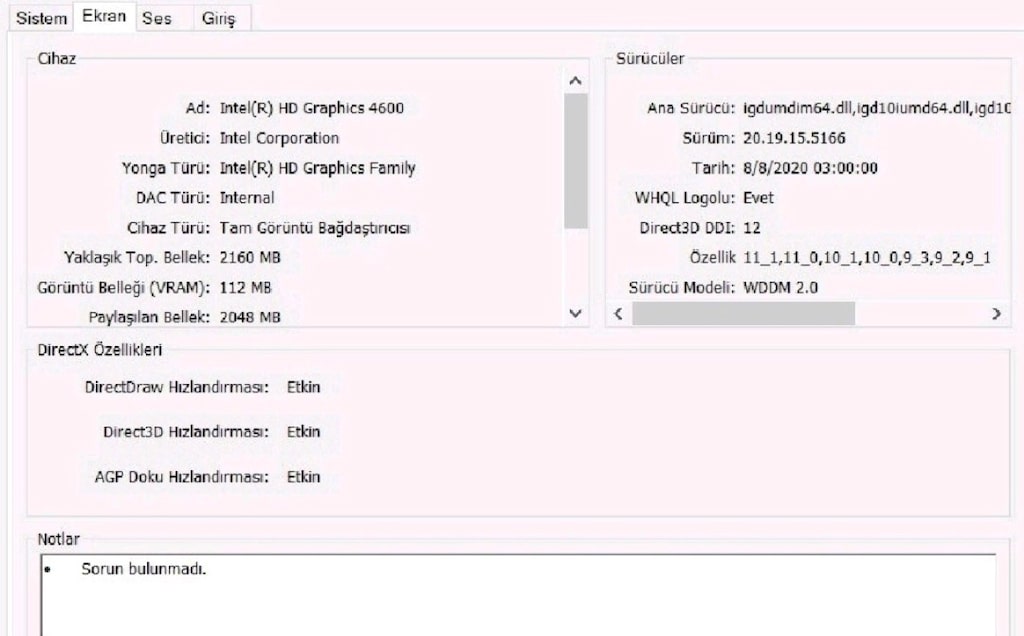The width and height of the screenshot is (1024, 636).
Task: Click the Sürücüler panel scroll left arrow
Action: (x=618, y=313)
